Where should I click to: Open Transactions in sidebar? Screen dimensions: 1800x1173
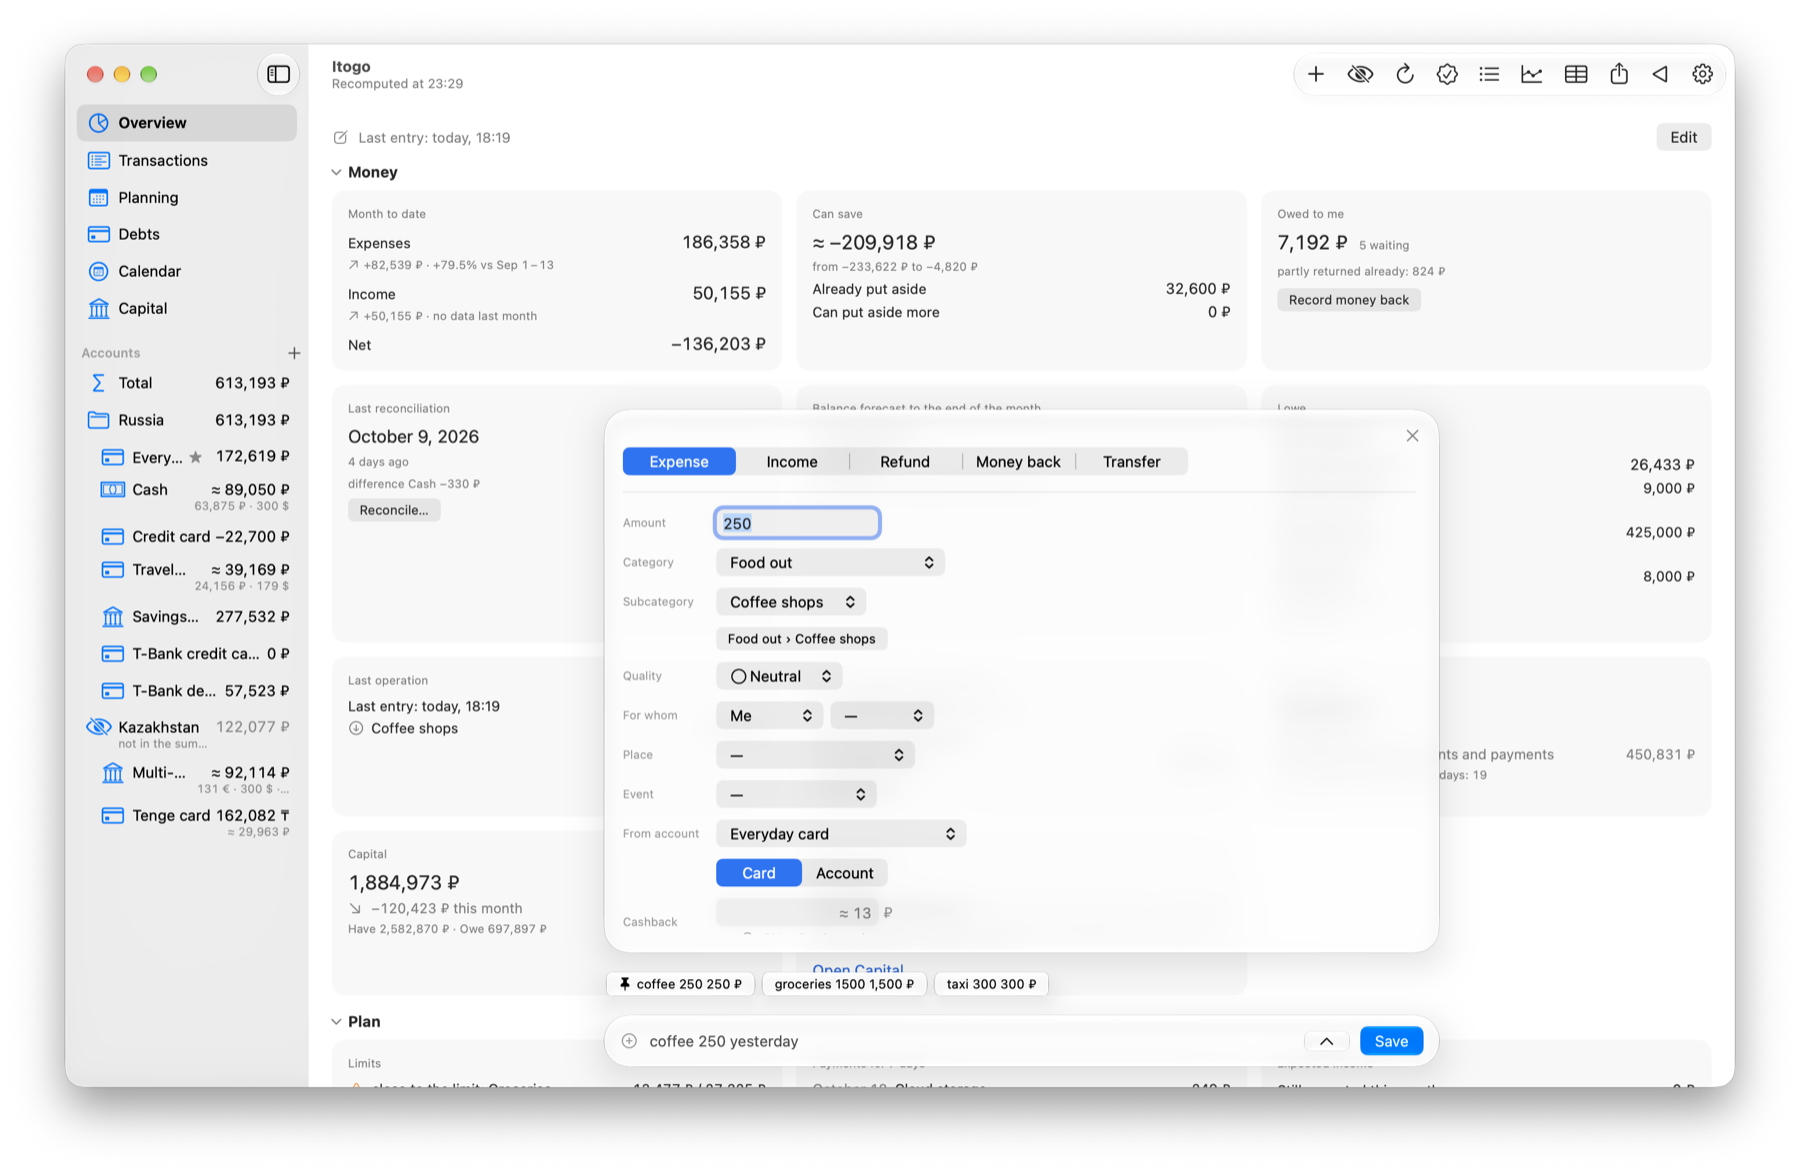[x=187, y=160]
